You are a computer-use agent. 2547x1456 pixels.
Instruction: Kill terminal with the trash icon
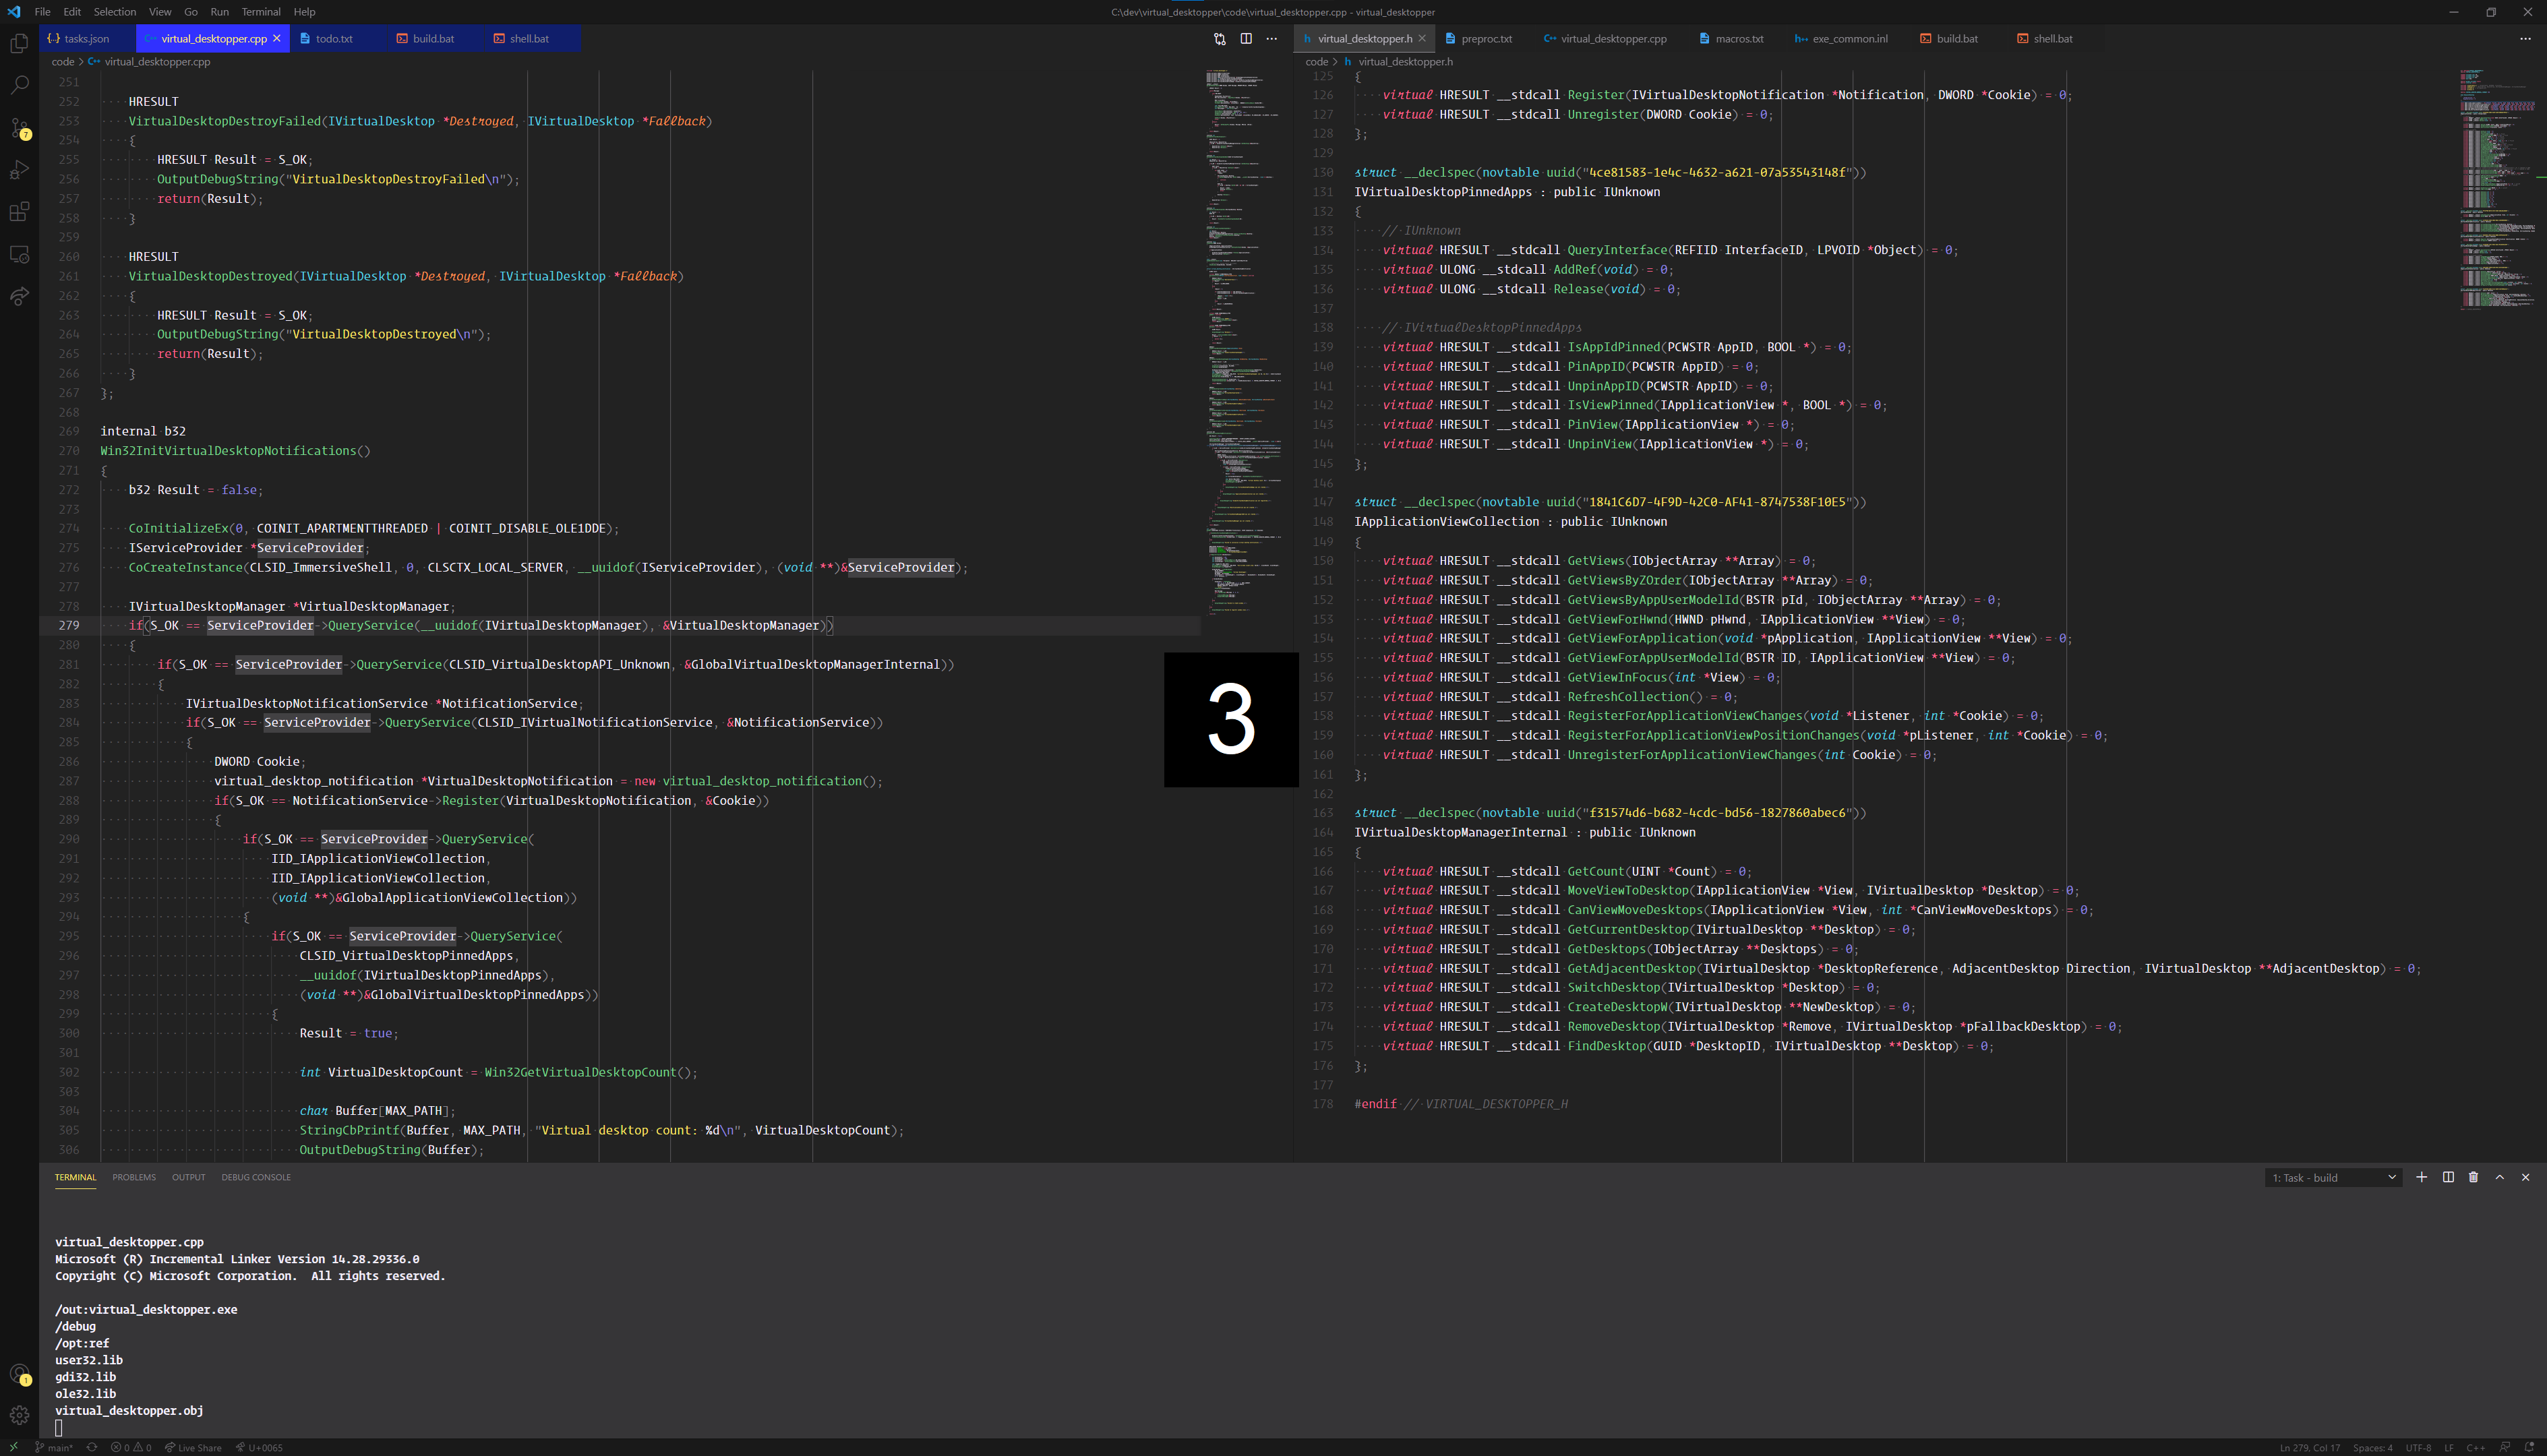(2473, 1177)
